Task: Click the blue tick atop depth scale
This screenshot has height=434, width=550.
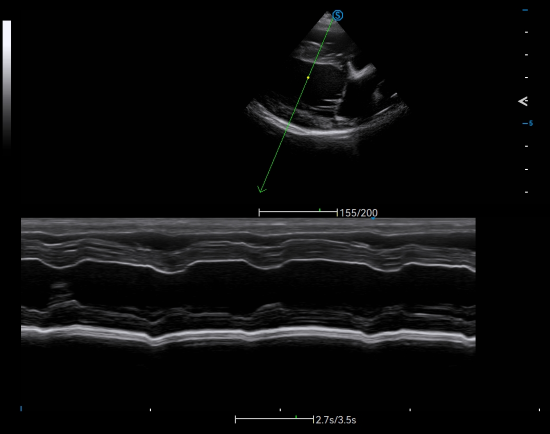Action: [525, 10]
